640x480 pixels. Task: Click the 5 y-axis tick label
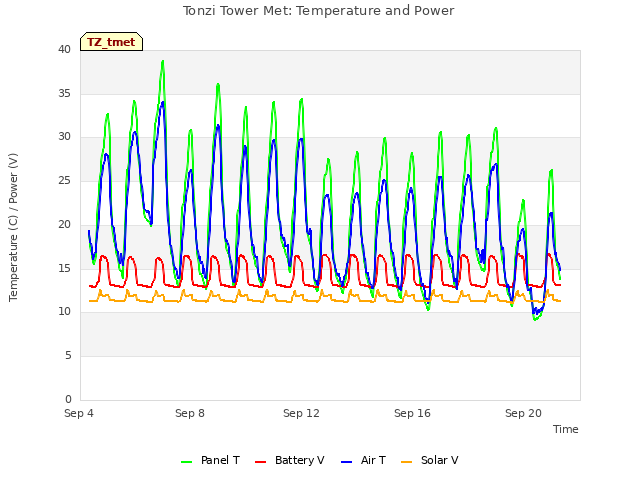(x=68, y=356)
